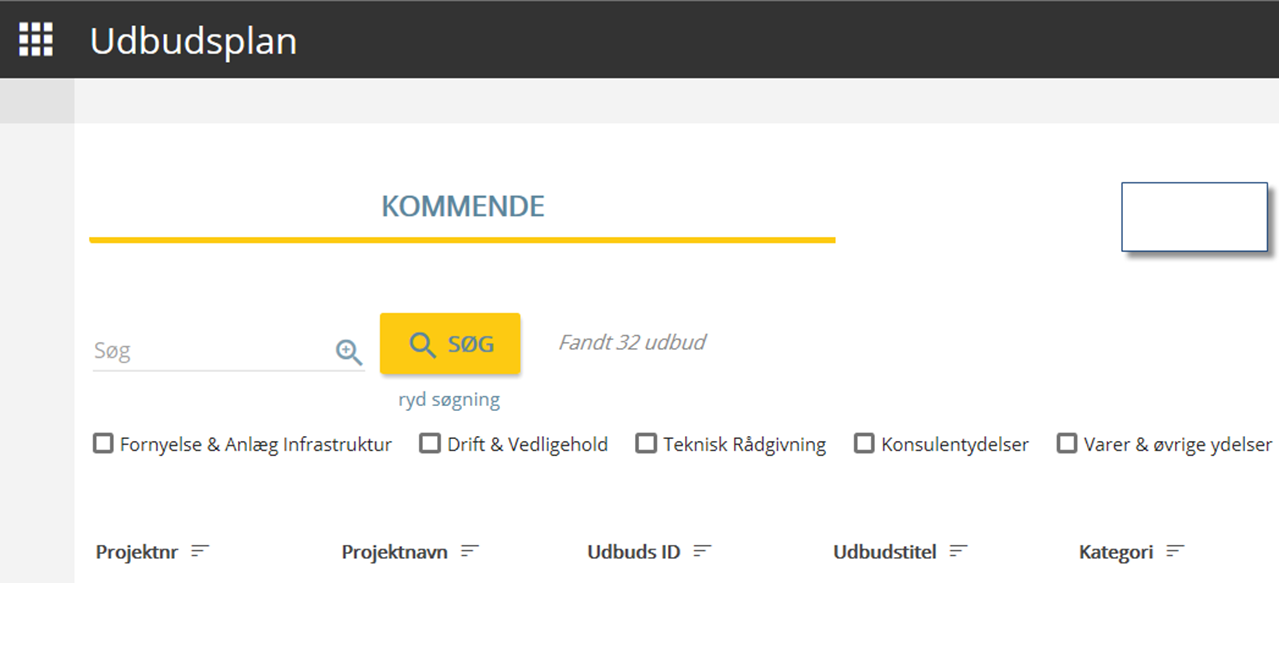Open the Kategori column sort options

1176,549
